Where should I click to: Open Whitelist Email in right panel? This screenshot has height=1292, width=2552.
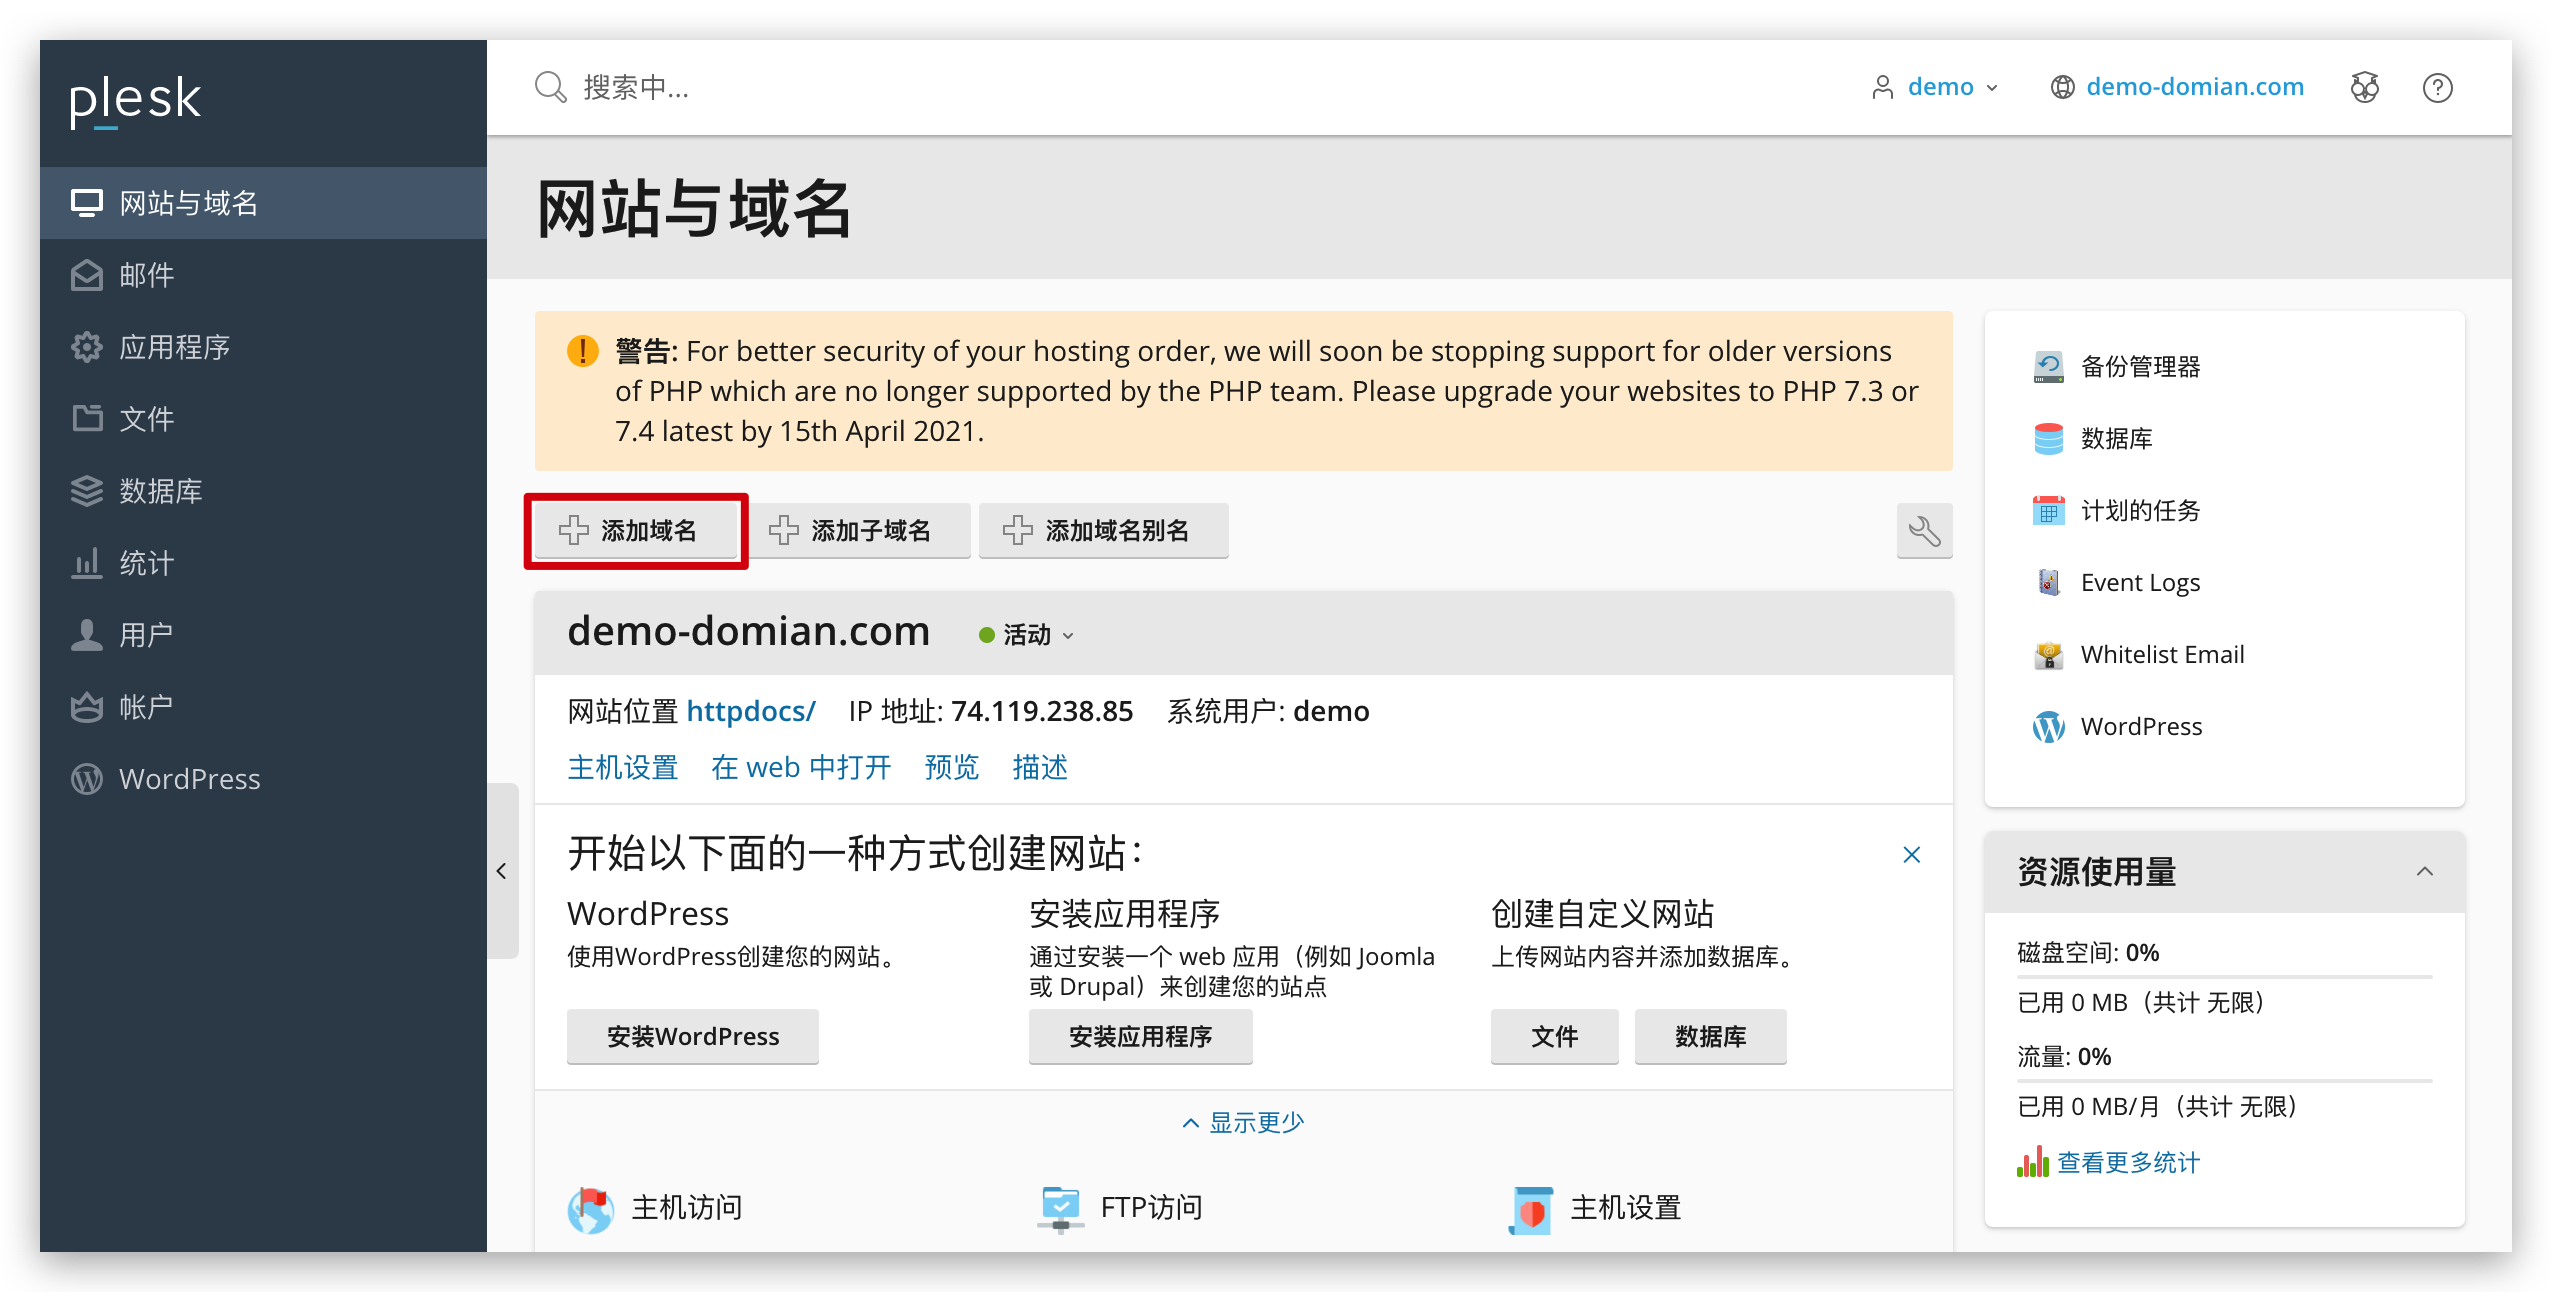[x=2161, y=655]
